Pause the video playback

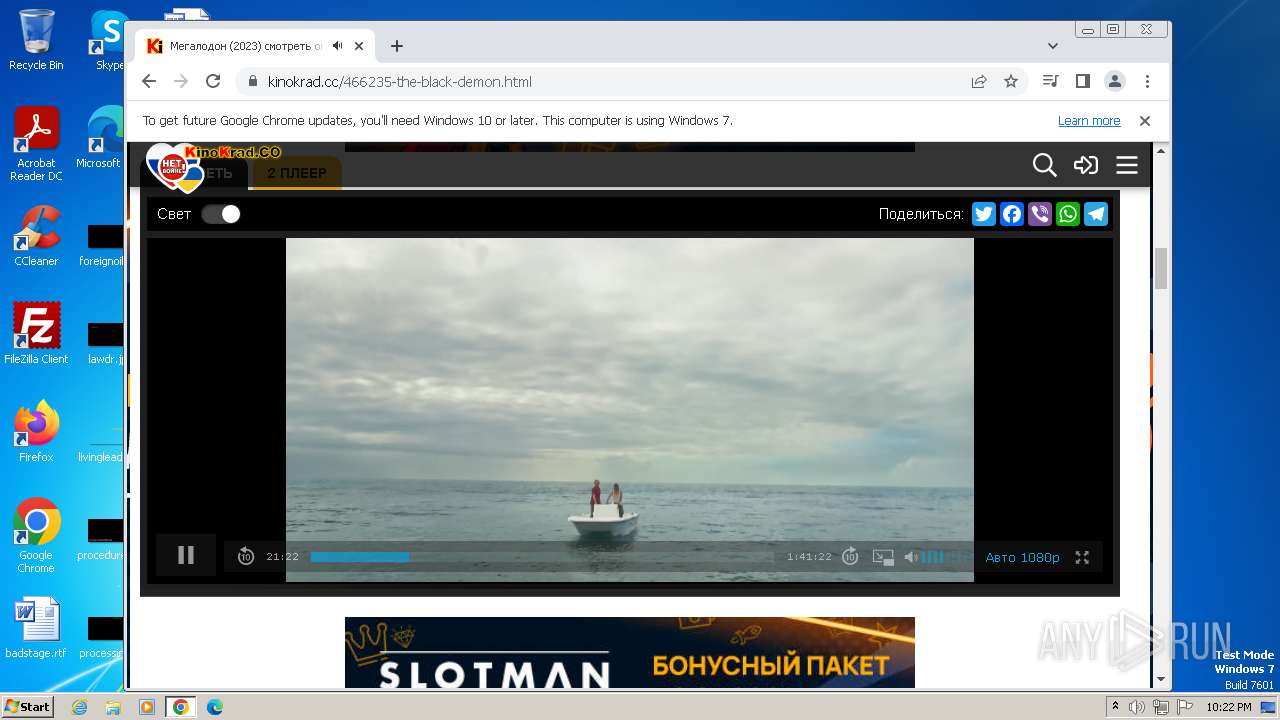pyautogui.click(x=186, y=555)
